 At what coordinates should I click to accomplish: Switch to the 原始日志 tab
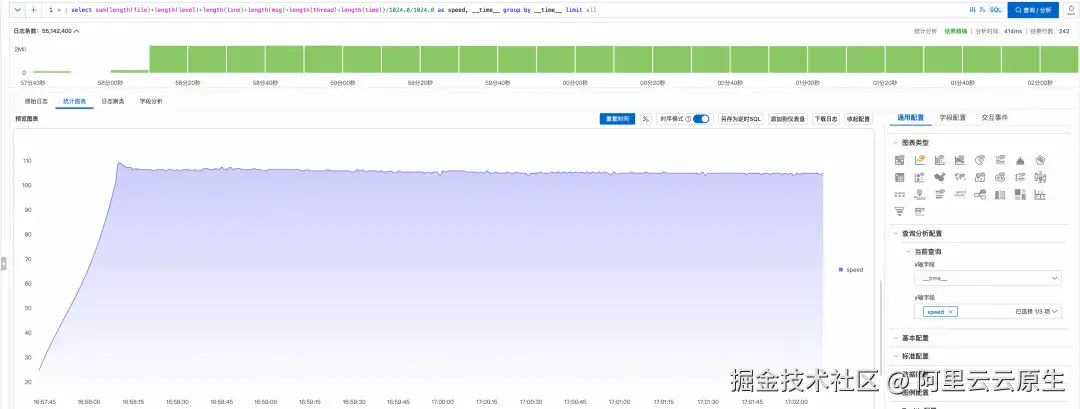[x=36, y=101]
